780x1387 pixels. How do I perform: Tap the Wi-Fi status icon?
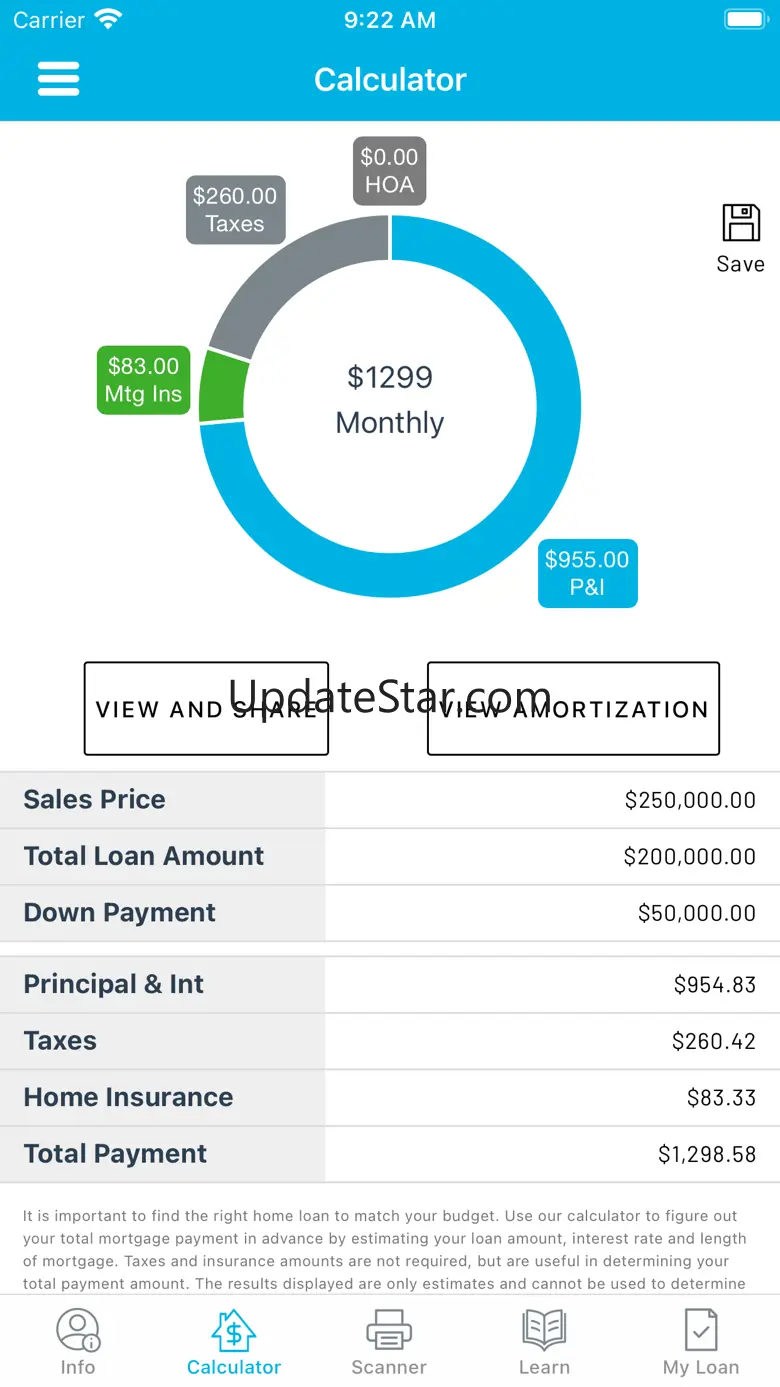pyautogui.click(x=107, y=19)
